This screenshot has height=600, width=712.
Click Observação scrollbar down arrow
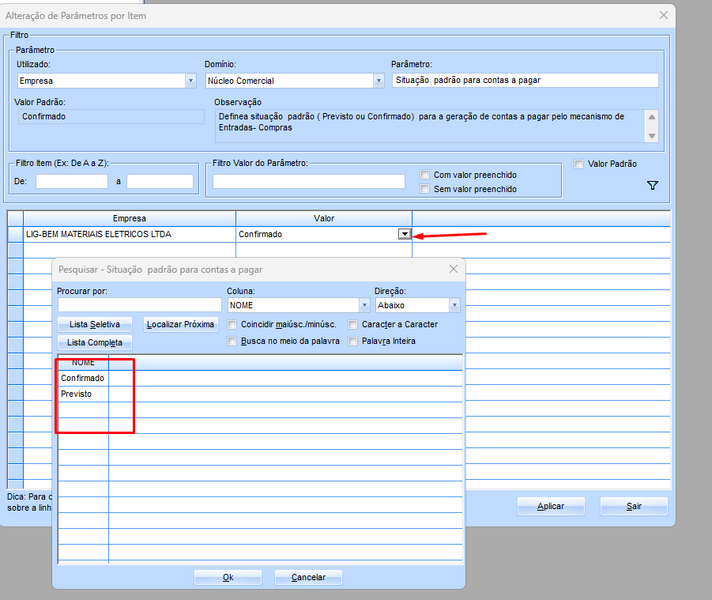[x=652, y=136]
